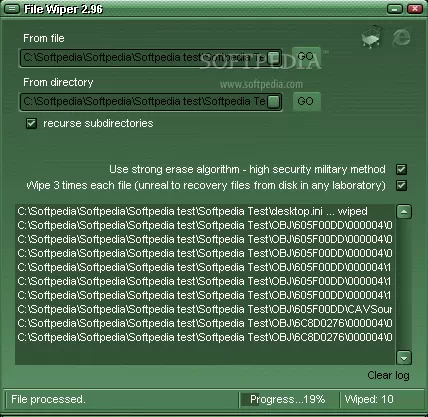Toggle Wipe 3 times each file checkbox

401,185
